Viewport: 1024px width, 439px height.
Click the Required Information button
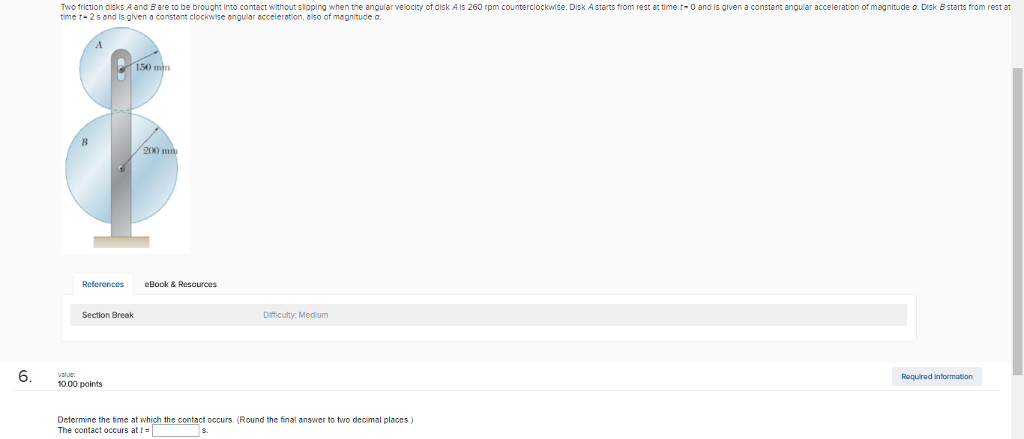pos(936,376)
